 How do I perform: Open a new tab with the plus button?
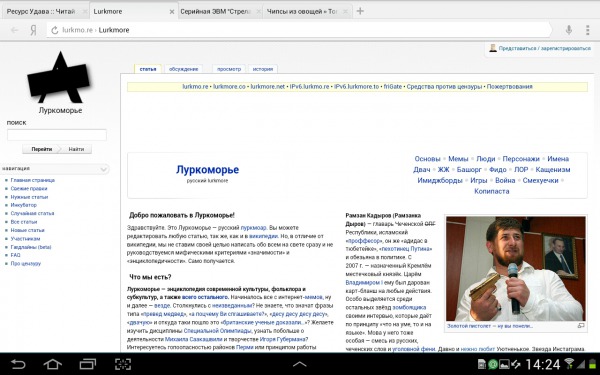coord(360,11)
